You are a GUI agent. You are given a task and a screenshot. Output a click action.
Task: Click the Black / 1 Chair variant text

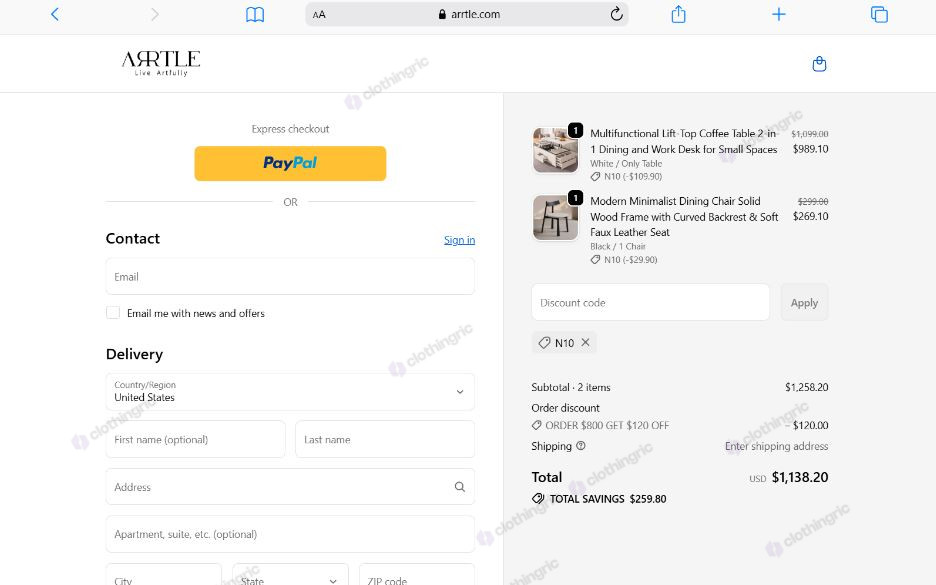pyautogui.click(x=618, y=247)
